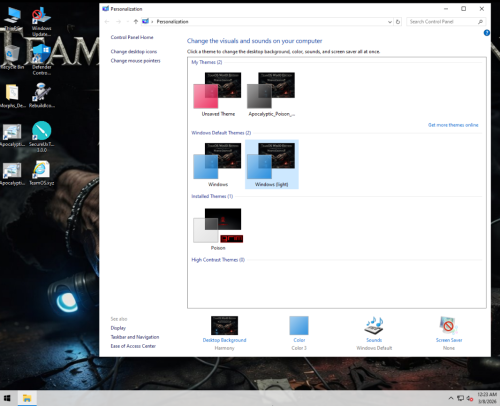Screen dimensions: 500x406
Task: Open the recent locations dropdown arrow
Action: click(x=127, y=22)
